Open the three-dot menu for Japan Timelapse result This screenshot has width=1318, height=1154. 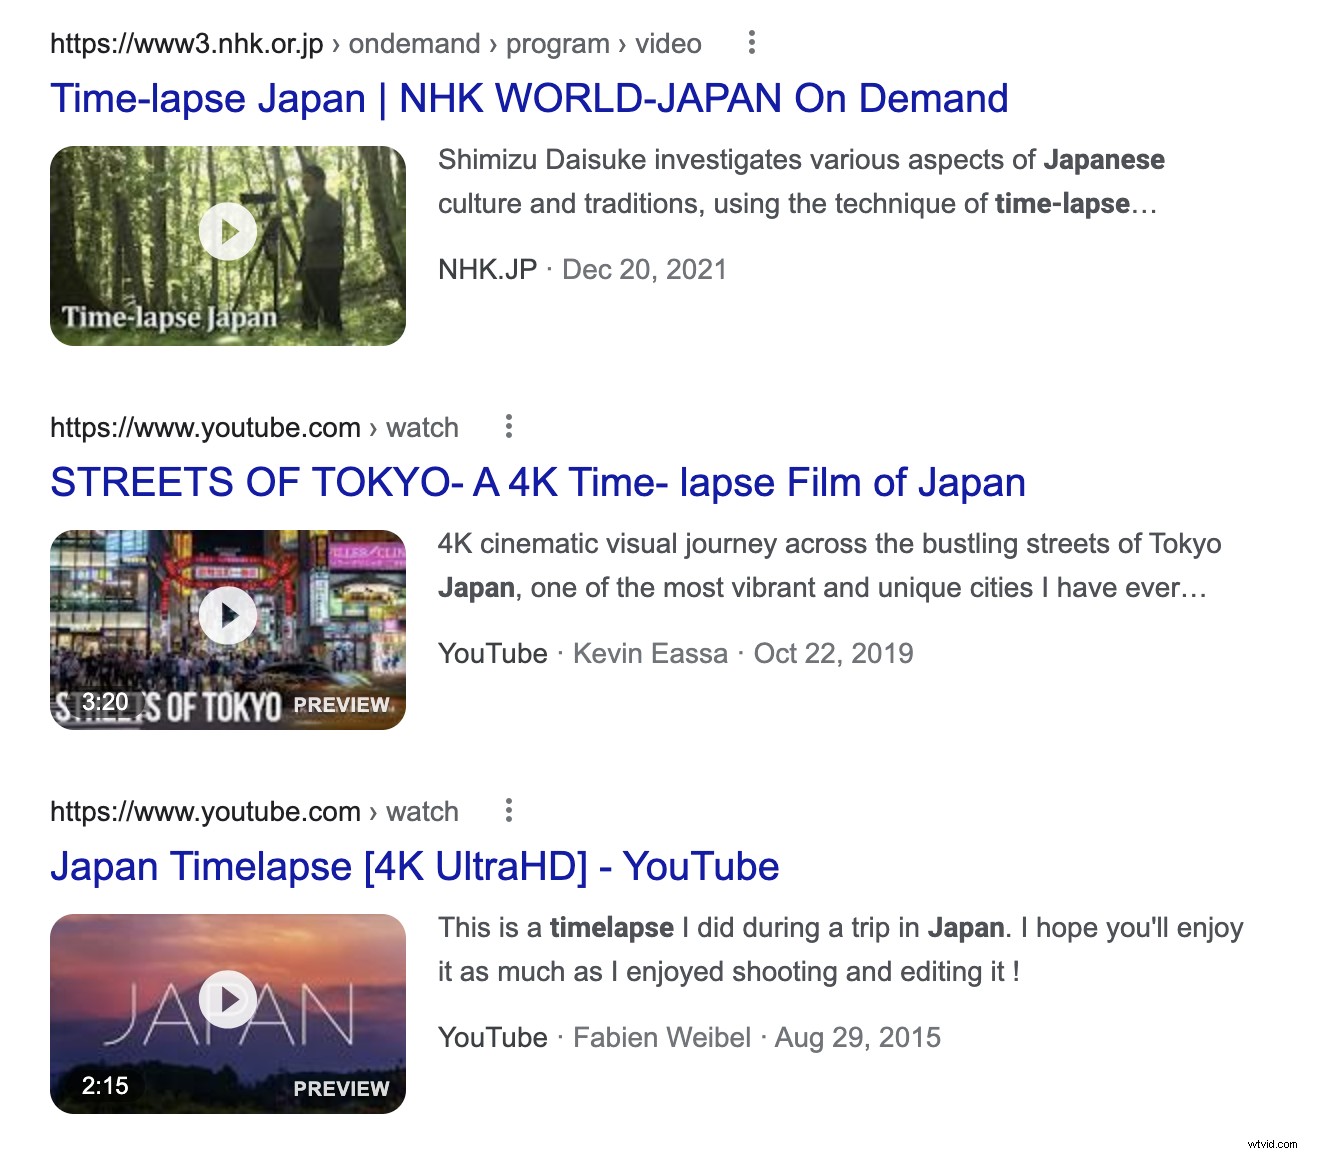tap(509, 811)
